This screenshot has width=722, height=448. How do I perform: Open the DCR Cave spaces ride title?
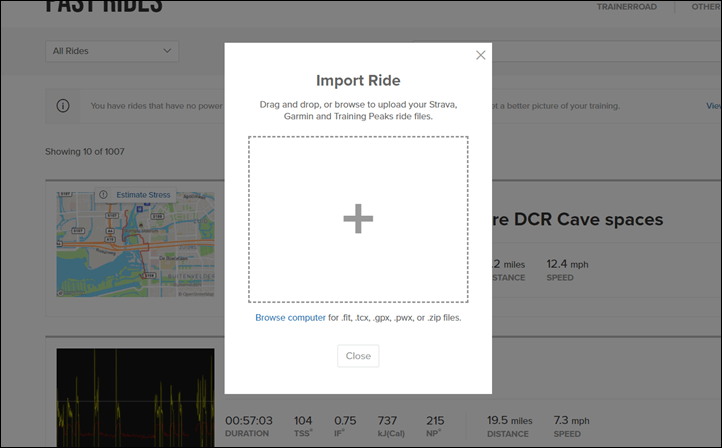tap(577, 220)
